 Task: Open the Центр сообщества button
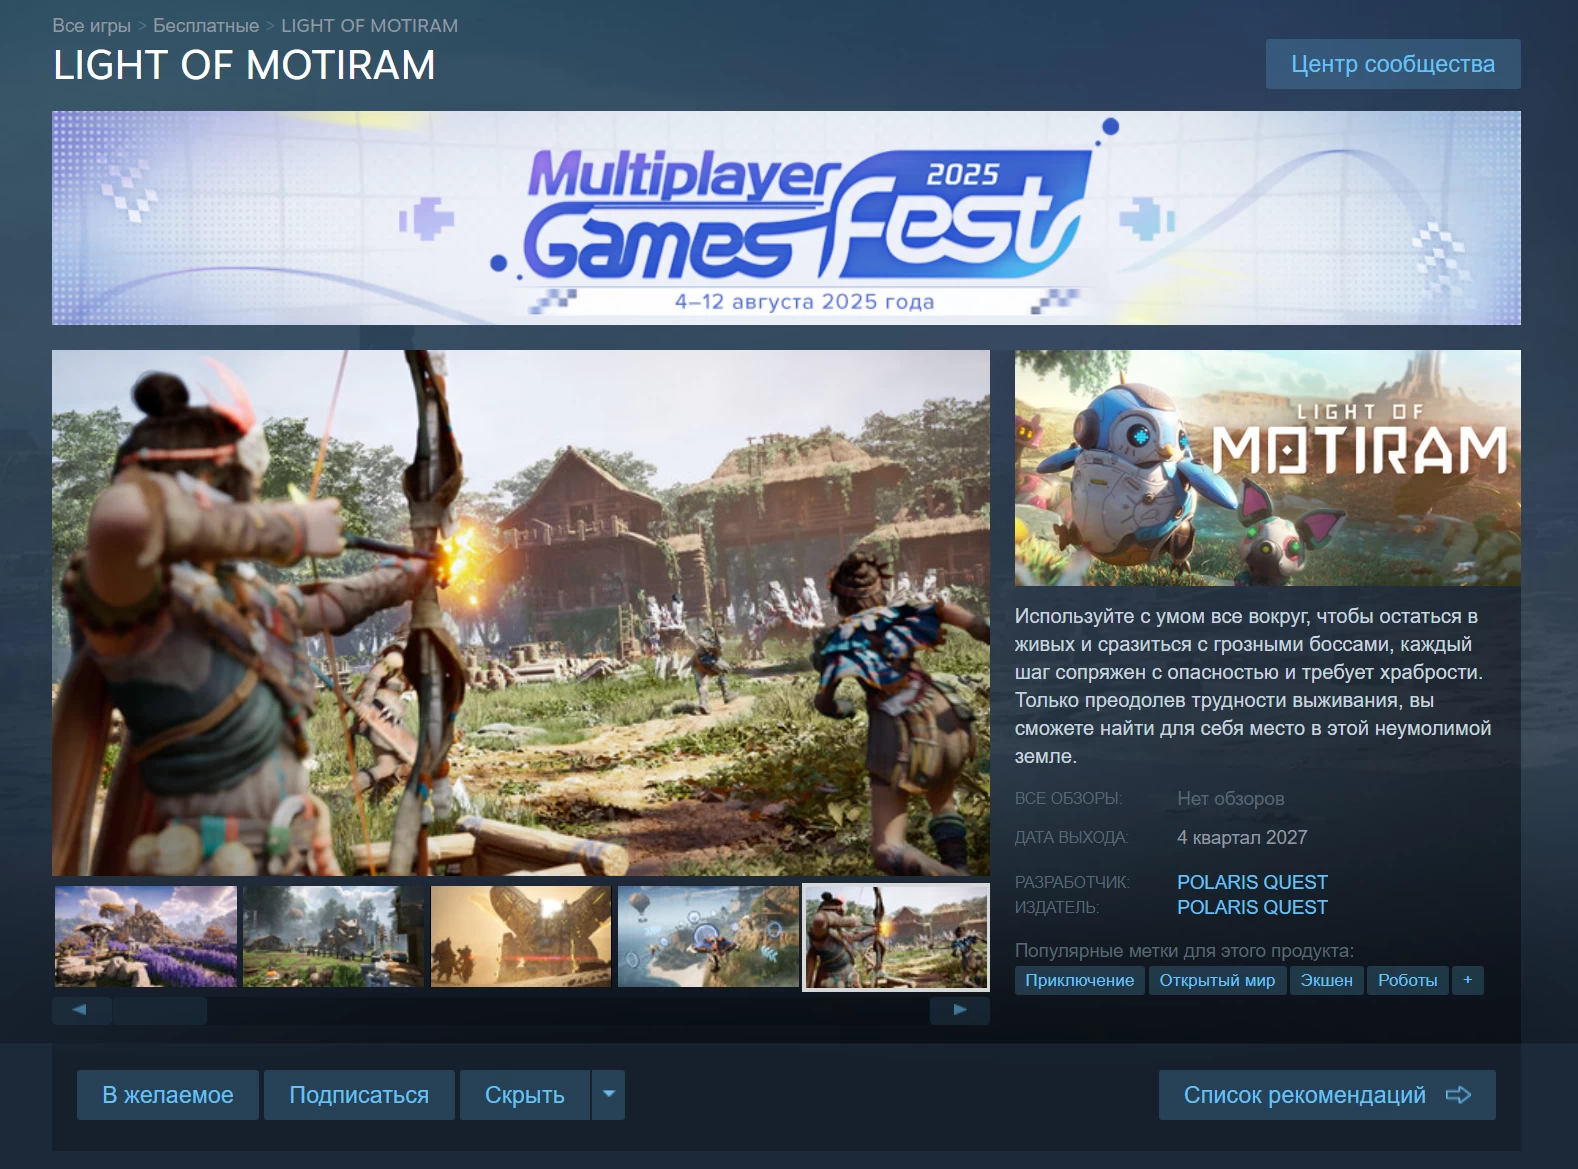(1393, 64)
